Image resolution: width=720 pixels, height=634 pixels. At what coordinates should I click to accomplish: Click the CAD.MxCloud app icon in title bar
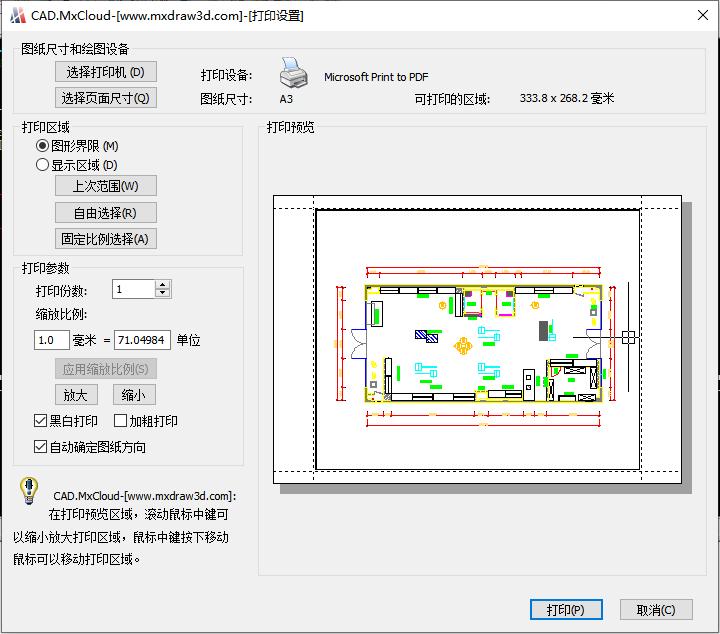click(x=18, y=15)
